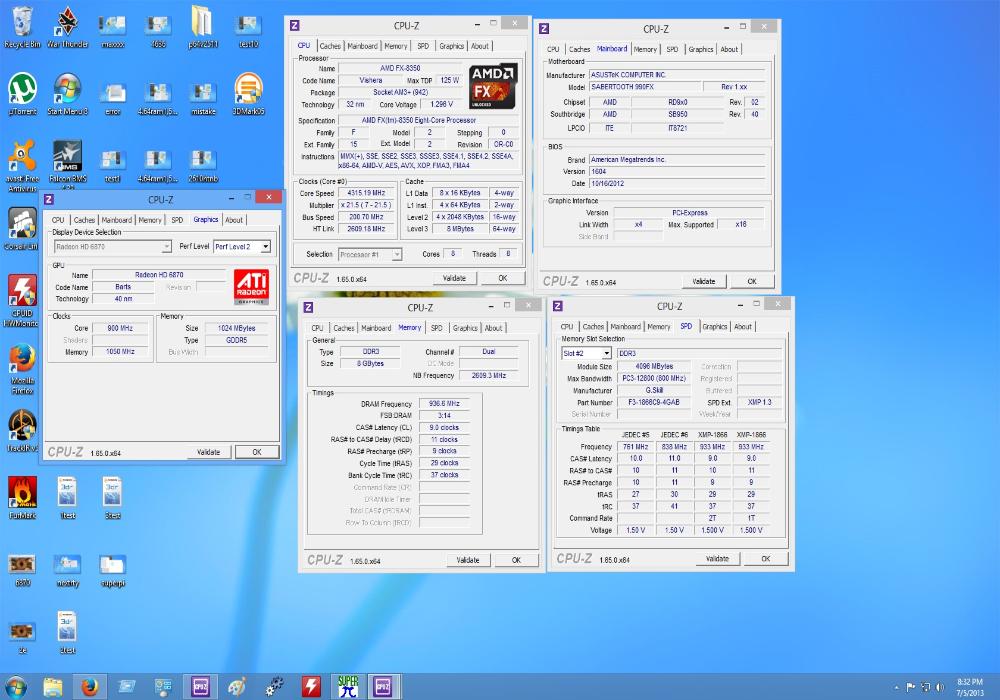Select the 2610mhb desktop image file

(203, 165)
